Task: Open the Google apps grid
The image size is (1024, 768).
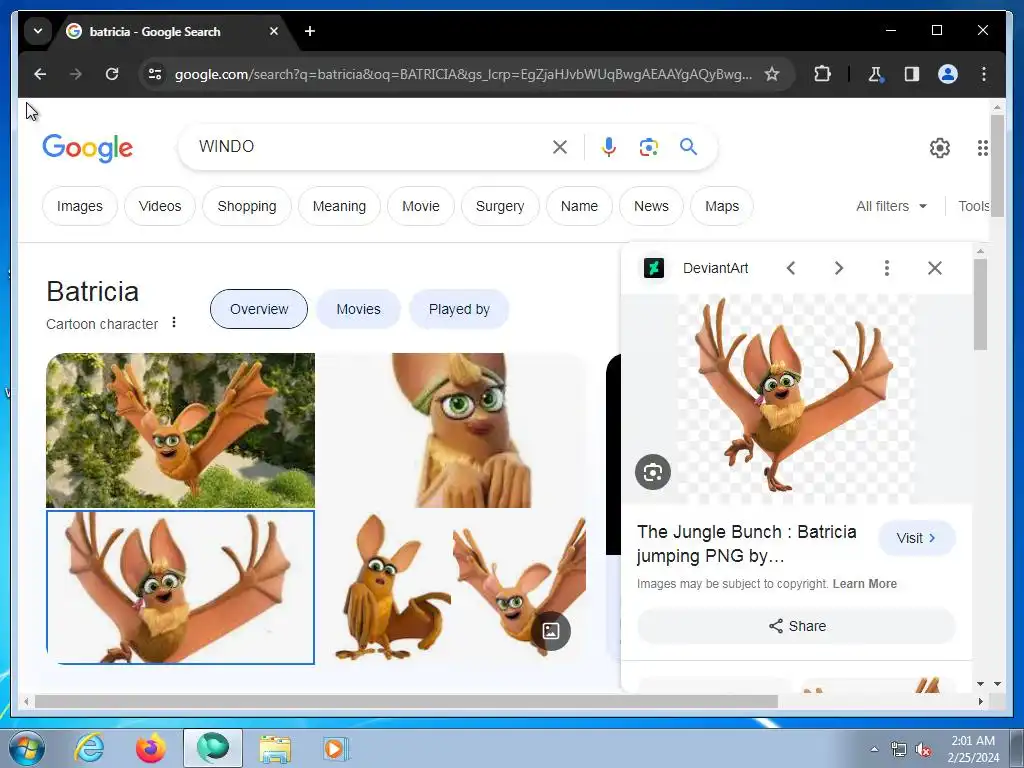Action: (982, 148)
